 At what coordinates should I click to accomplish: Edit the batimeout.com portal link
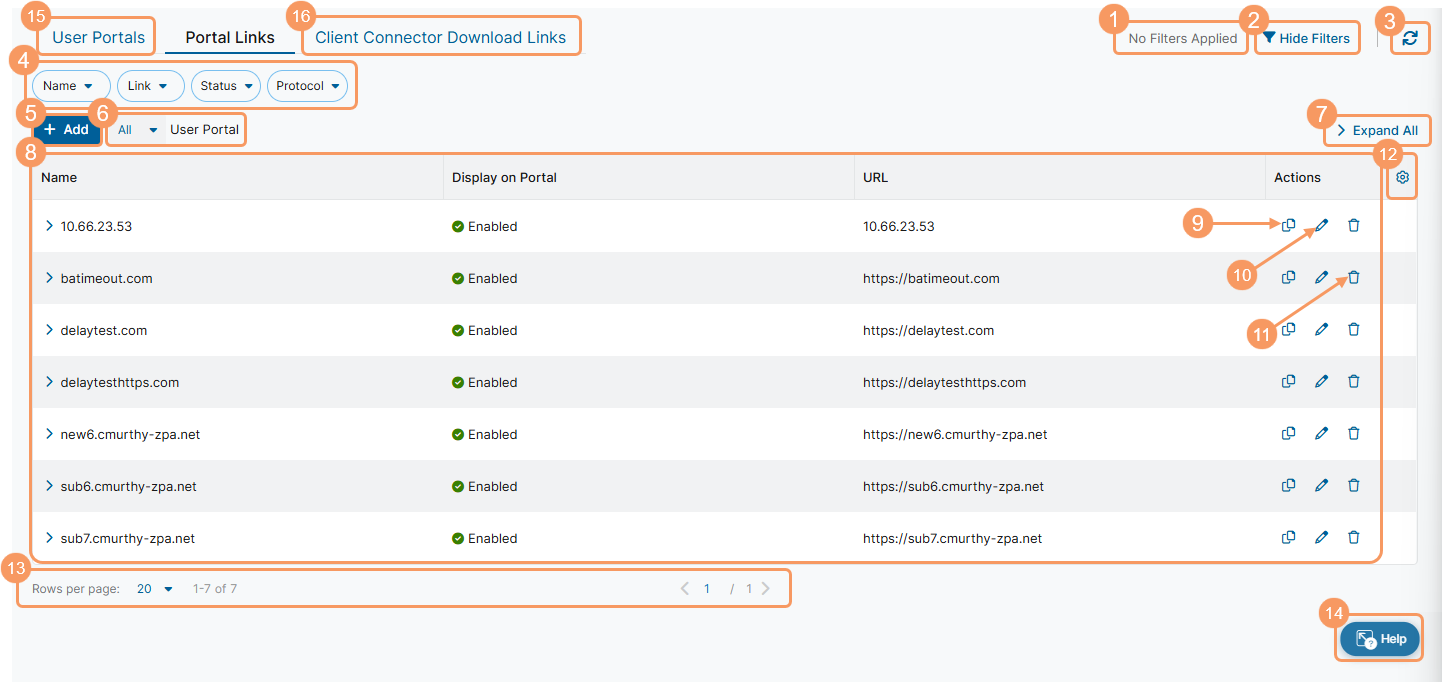pyautogui.click(x=1321, y=278)
